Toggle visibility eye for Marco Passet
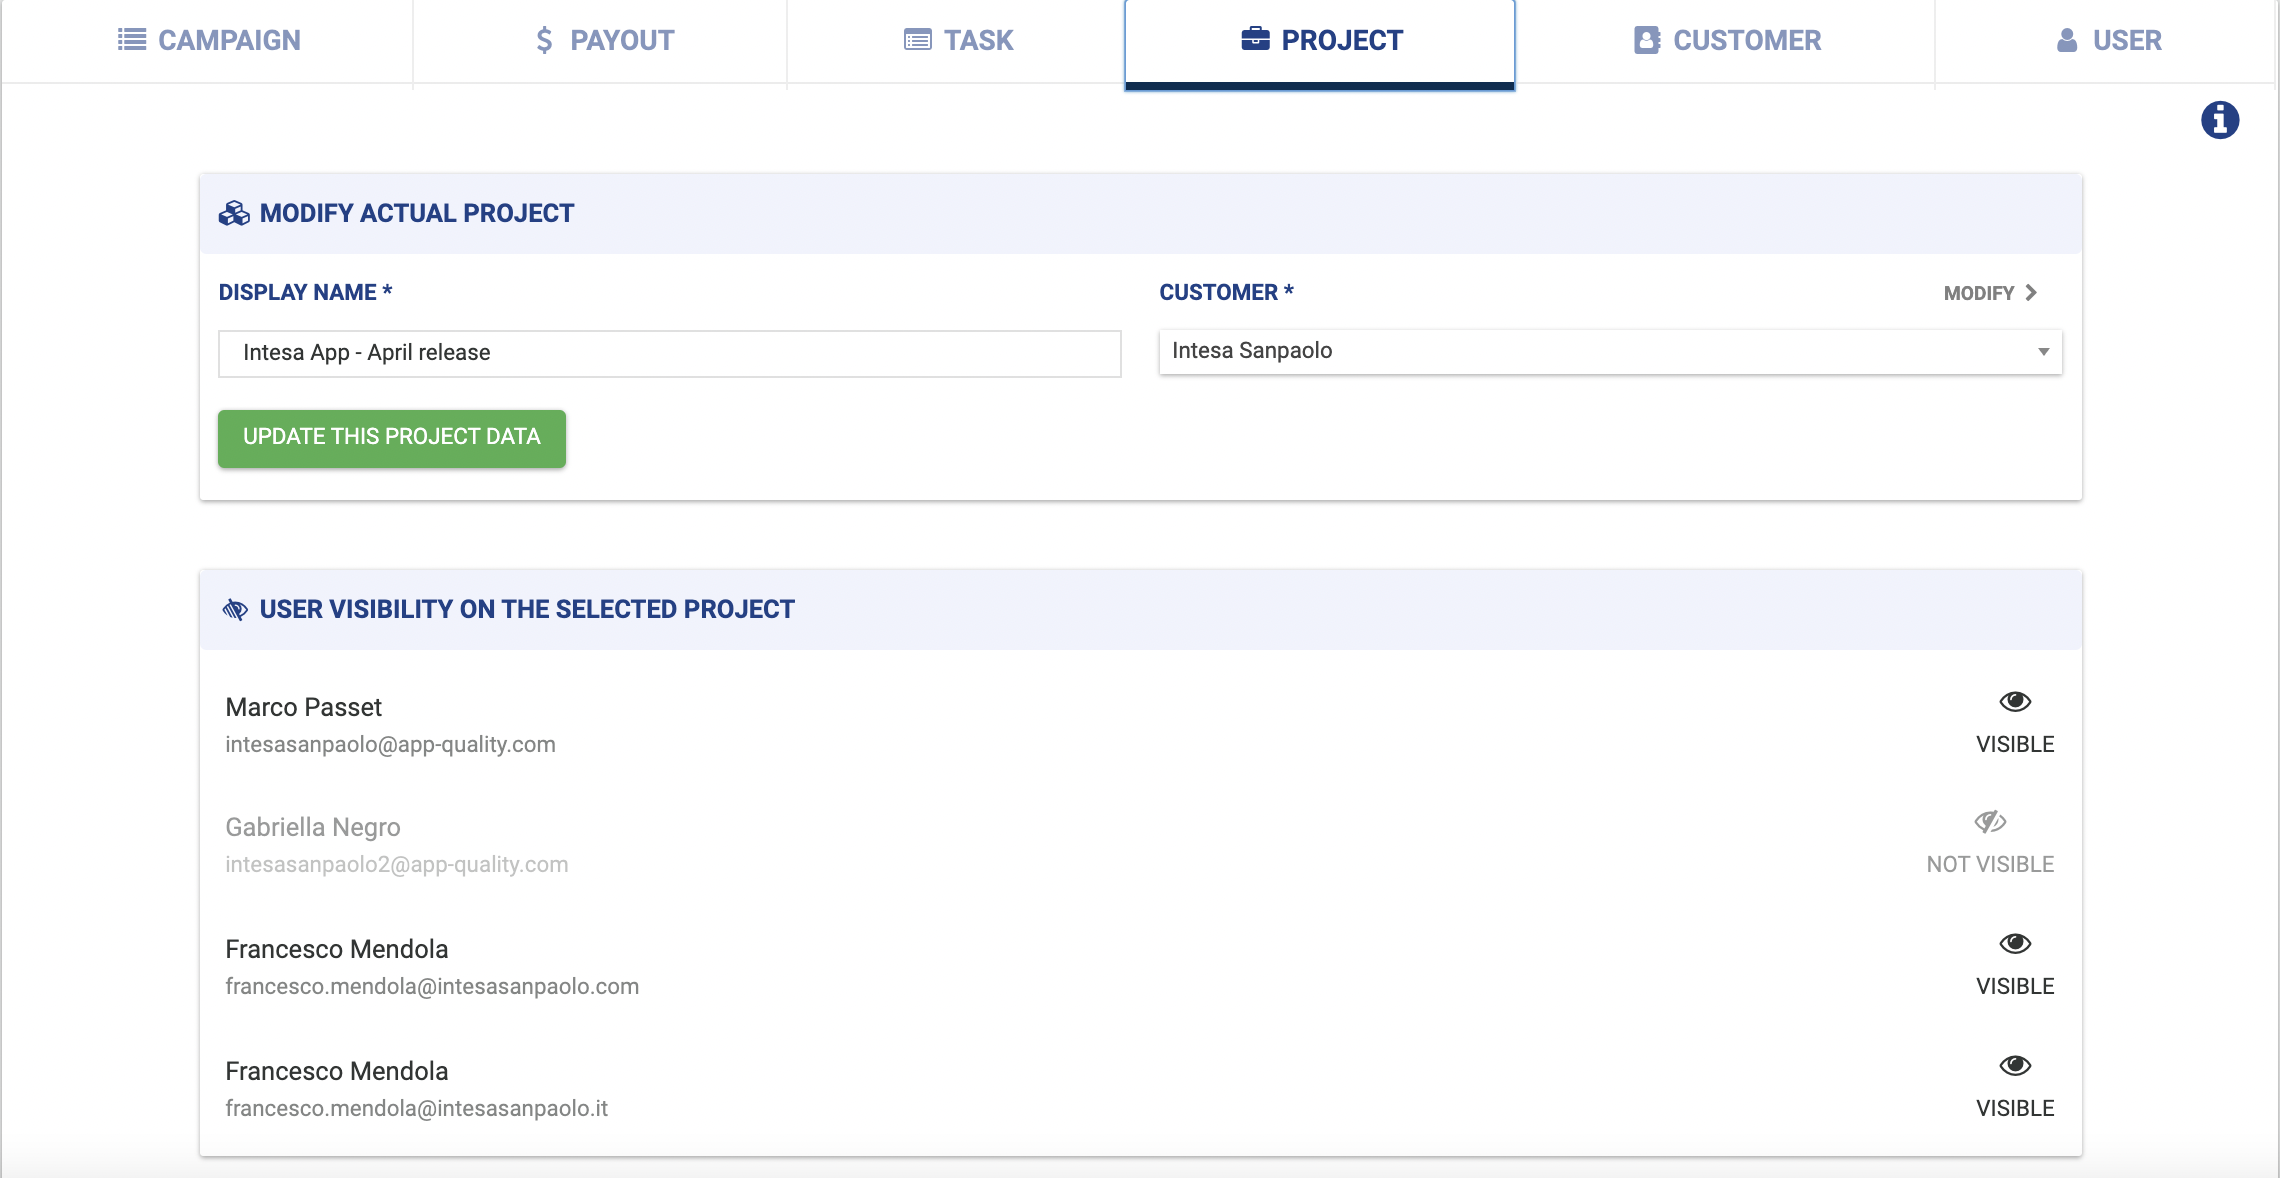 click(x=2015, y=702)
